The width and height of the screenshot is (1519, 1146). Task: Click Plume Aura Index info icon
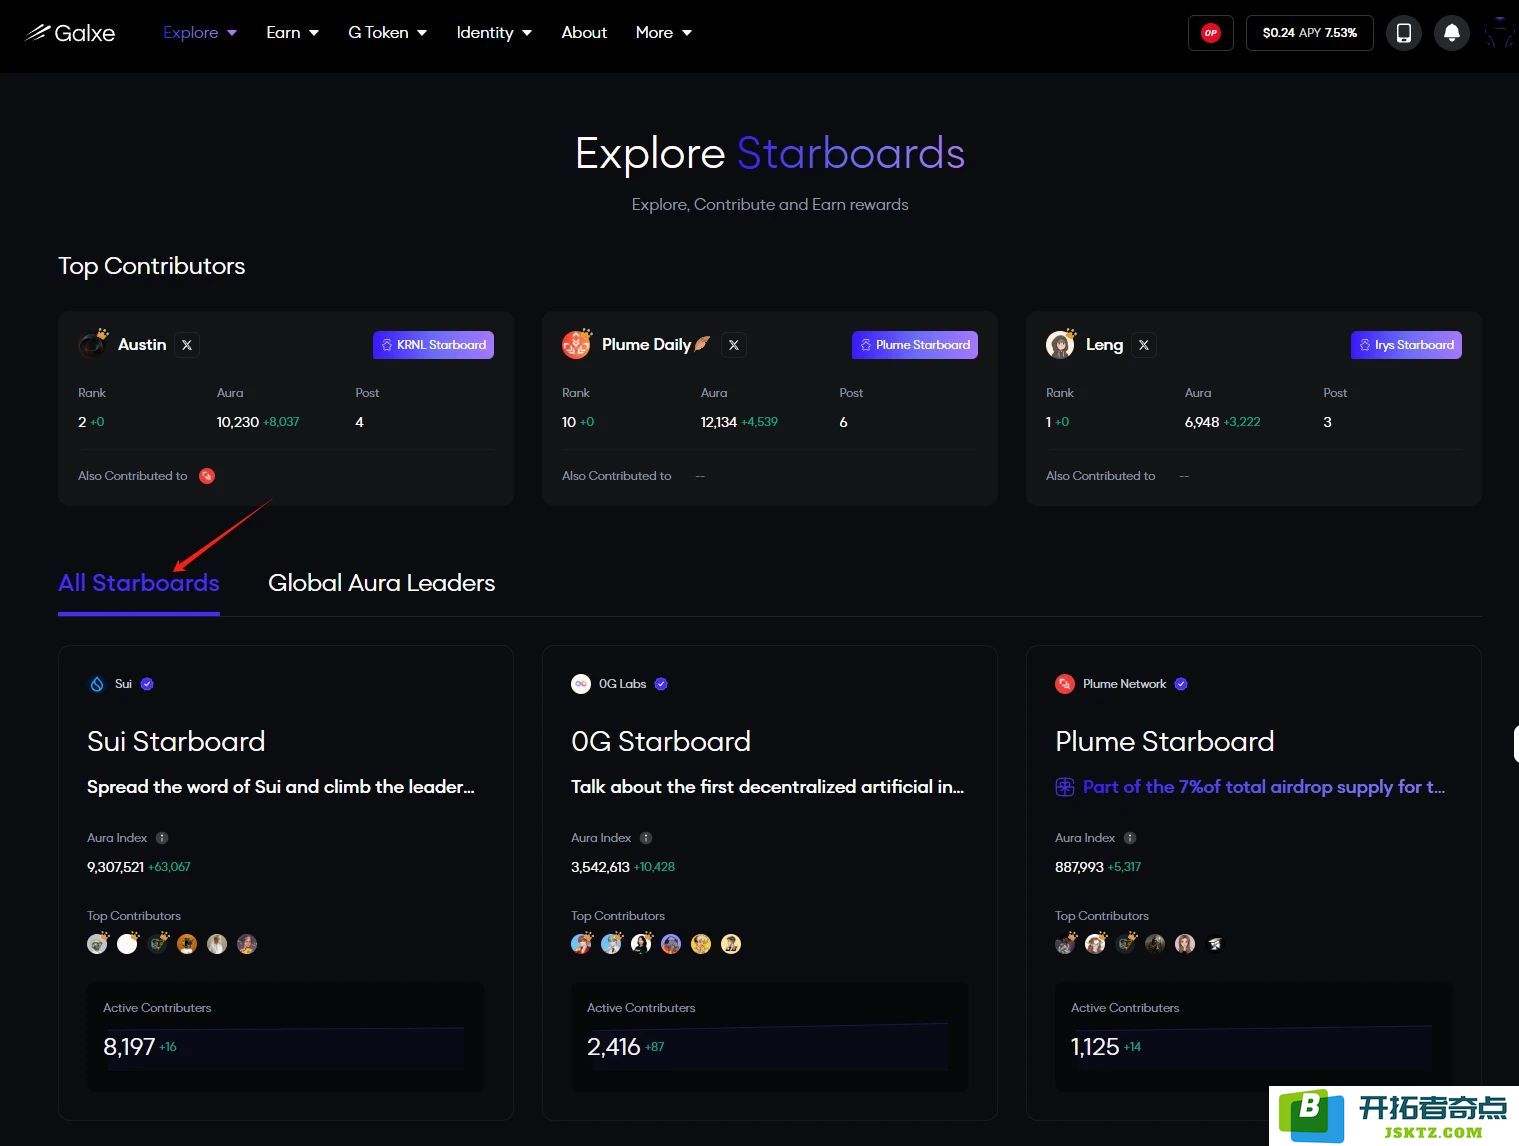click(x=1130, y=838)
